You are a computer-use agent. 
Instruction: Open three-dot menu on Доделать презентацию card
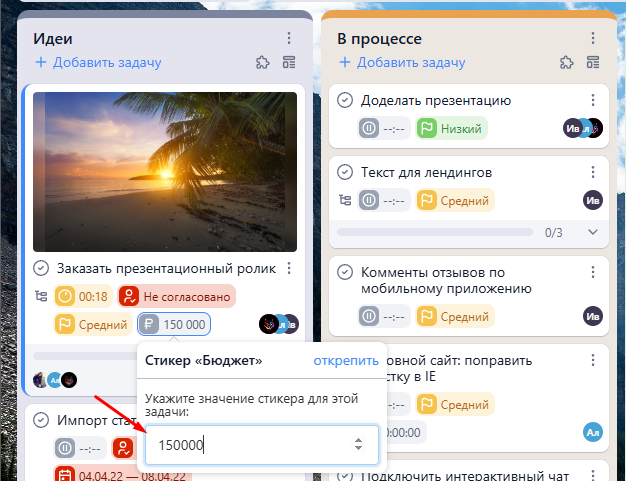click(592, 100)
